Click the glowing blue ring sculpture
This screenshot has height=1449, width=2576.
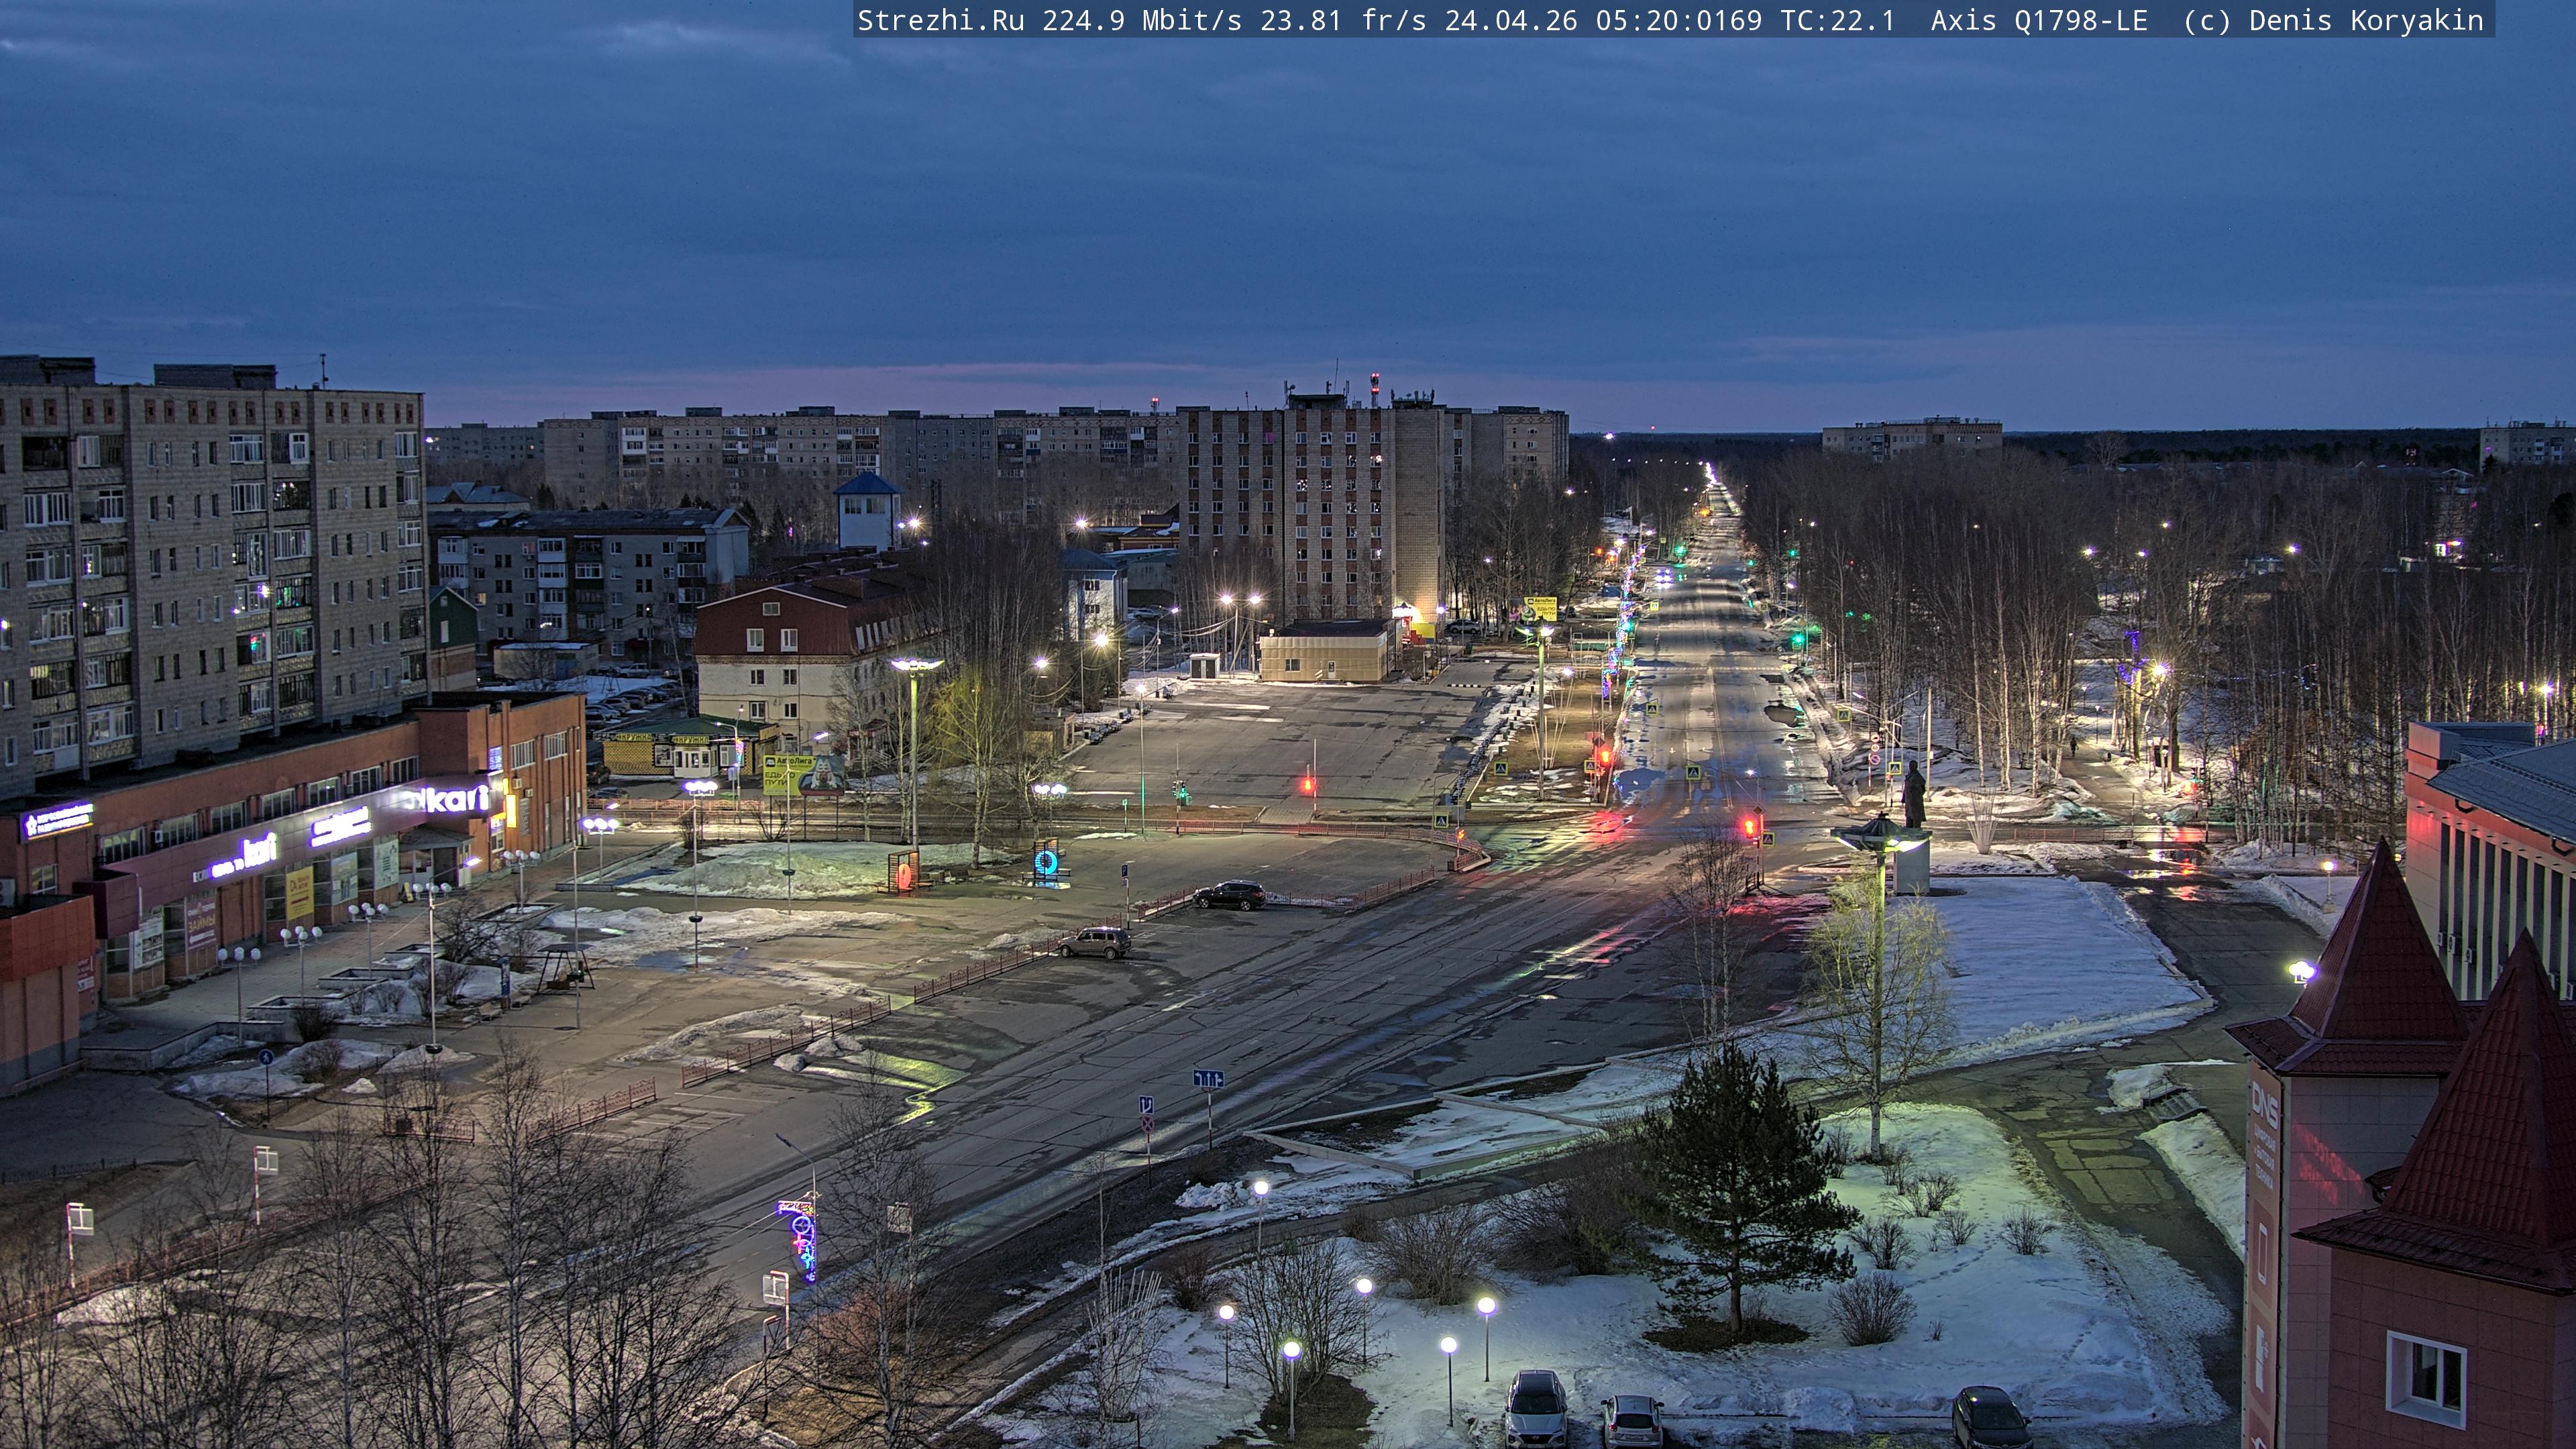(1046, 862)
